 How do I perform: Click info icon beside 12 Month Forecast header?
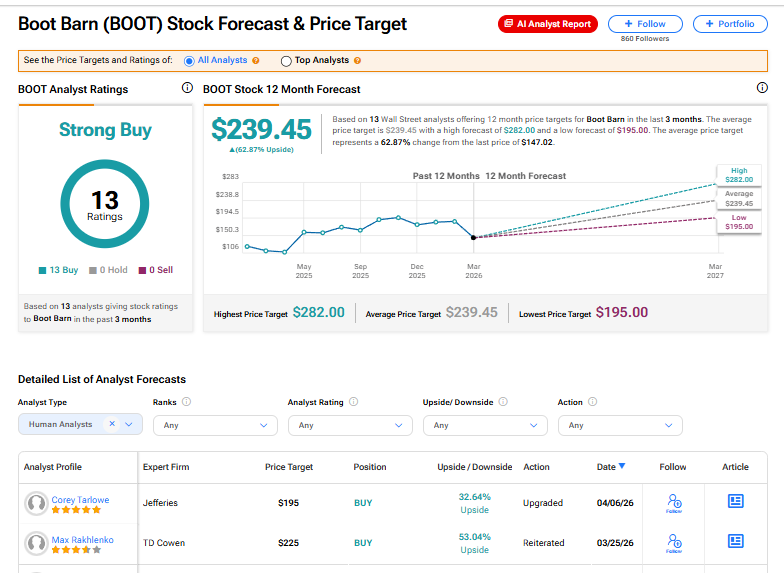pyautogui.click(x=763, y=89)
